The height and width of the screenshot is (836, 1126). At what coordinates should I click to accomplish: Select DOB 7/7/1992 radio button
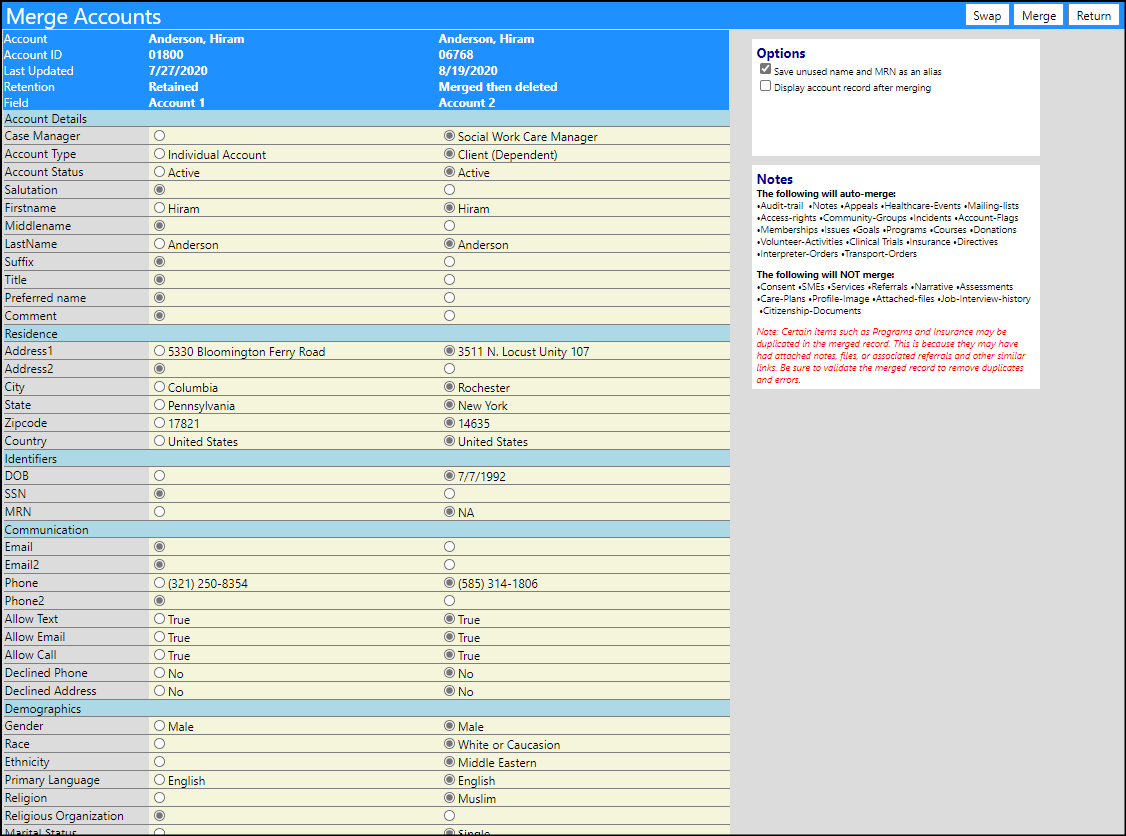pyautogui.click(x=450, y=475)
